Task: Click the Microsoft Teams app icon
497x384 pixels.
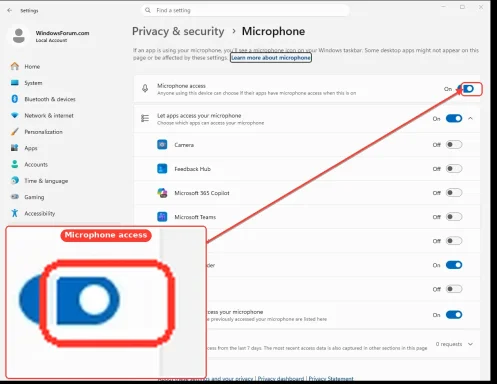Action: 162,217
